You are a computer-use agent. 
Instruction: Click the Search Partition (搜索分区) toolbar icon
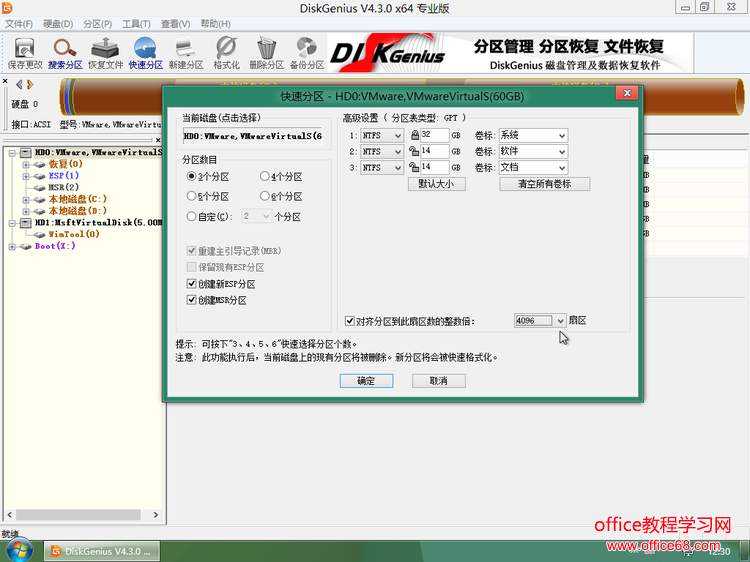[65, 53]
